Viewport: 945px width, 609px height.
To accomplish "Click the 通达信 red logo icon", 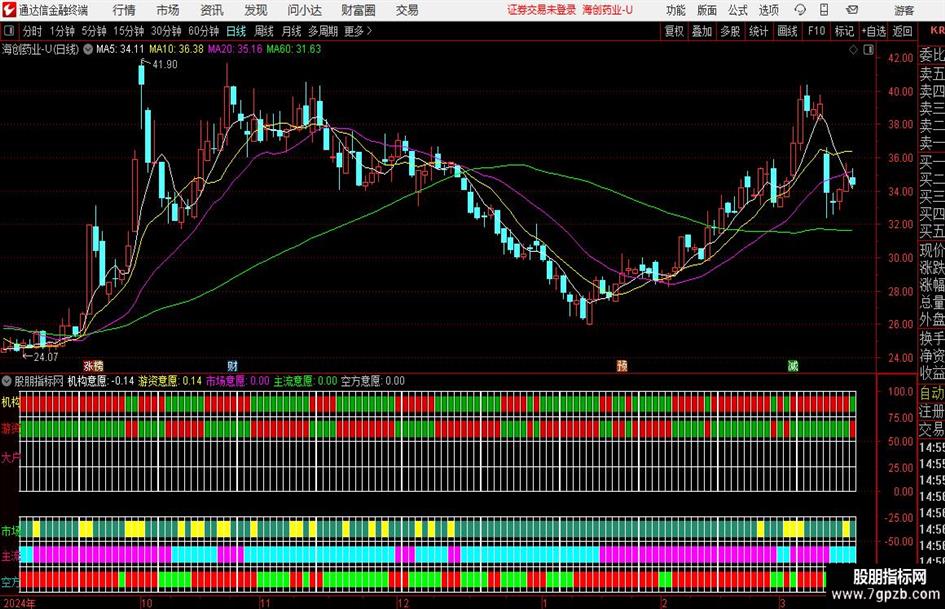I will pyautogui.click(x=10, y=10).
